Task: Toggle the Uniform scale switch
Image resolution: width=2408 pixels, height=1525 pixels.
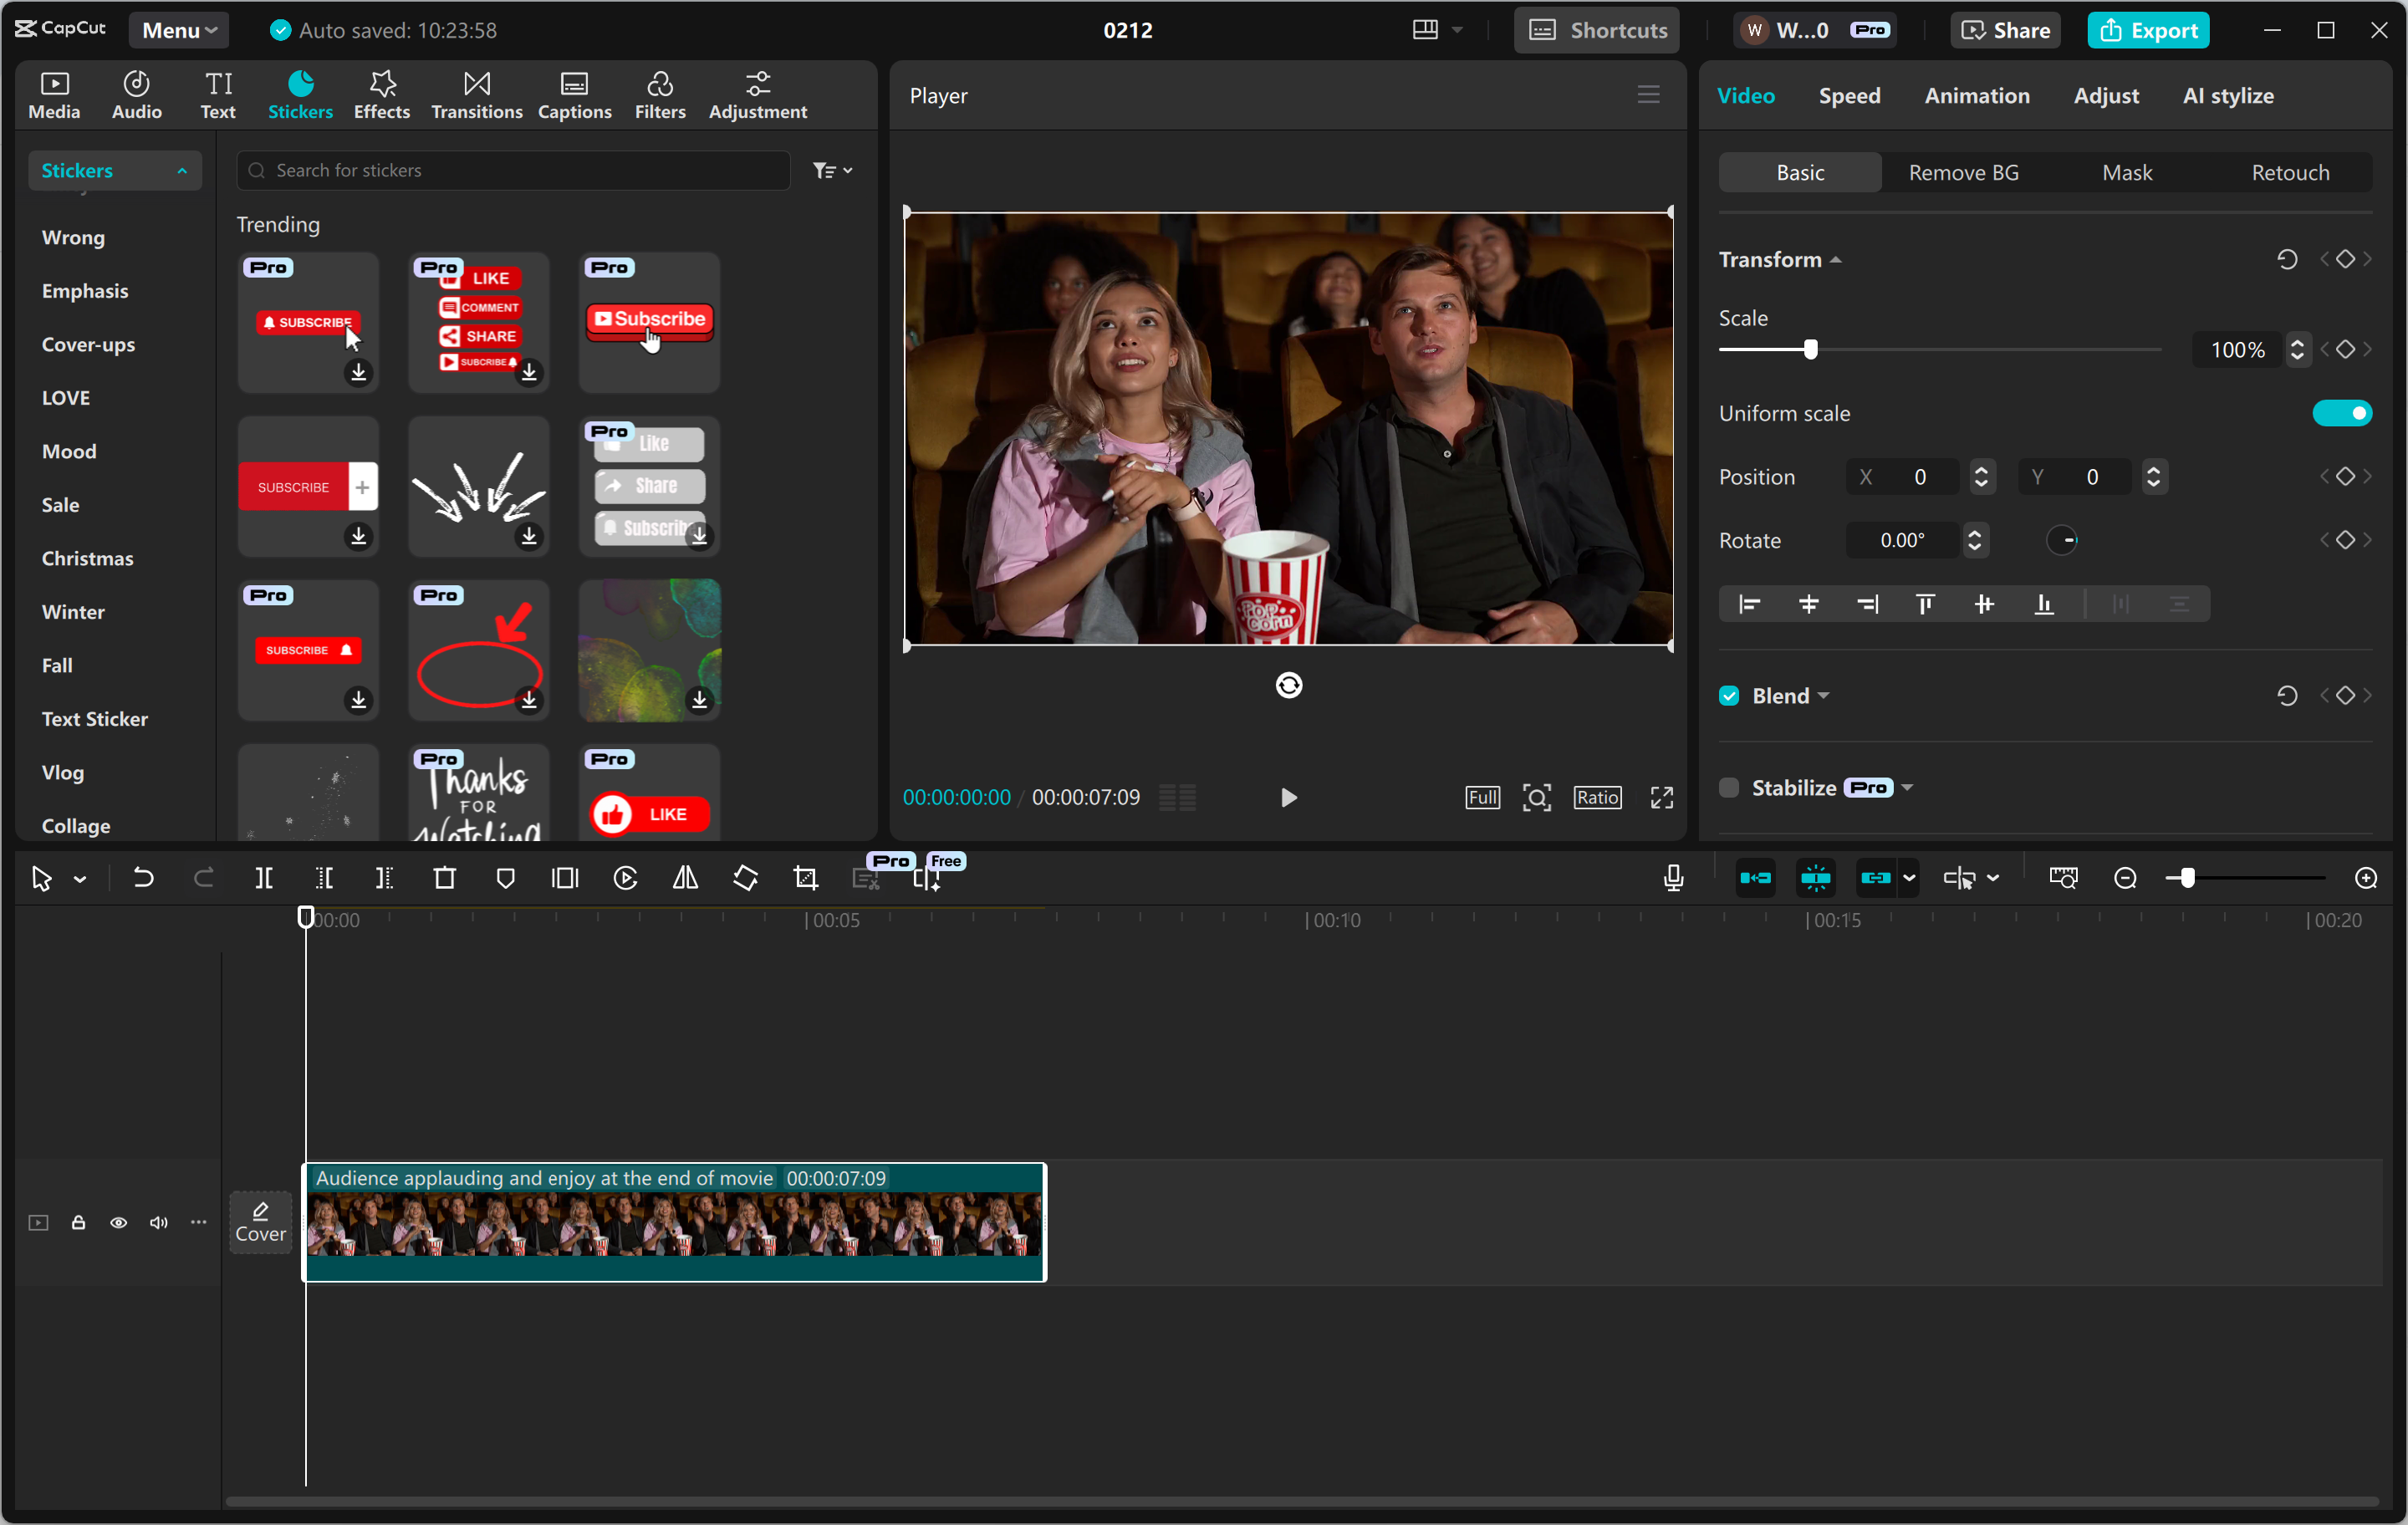Action: pyautogui.click(x=2341, y=413)
